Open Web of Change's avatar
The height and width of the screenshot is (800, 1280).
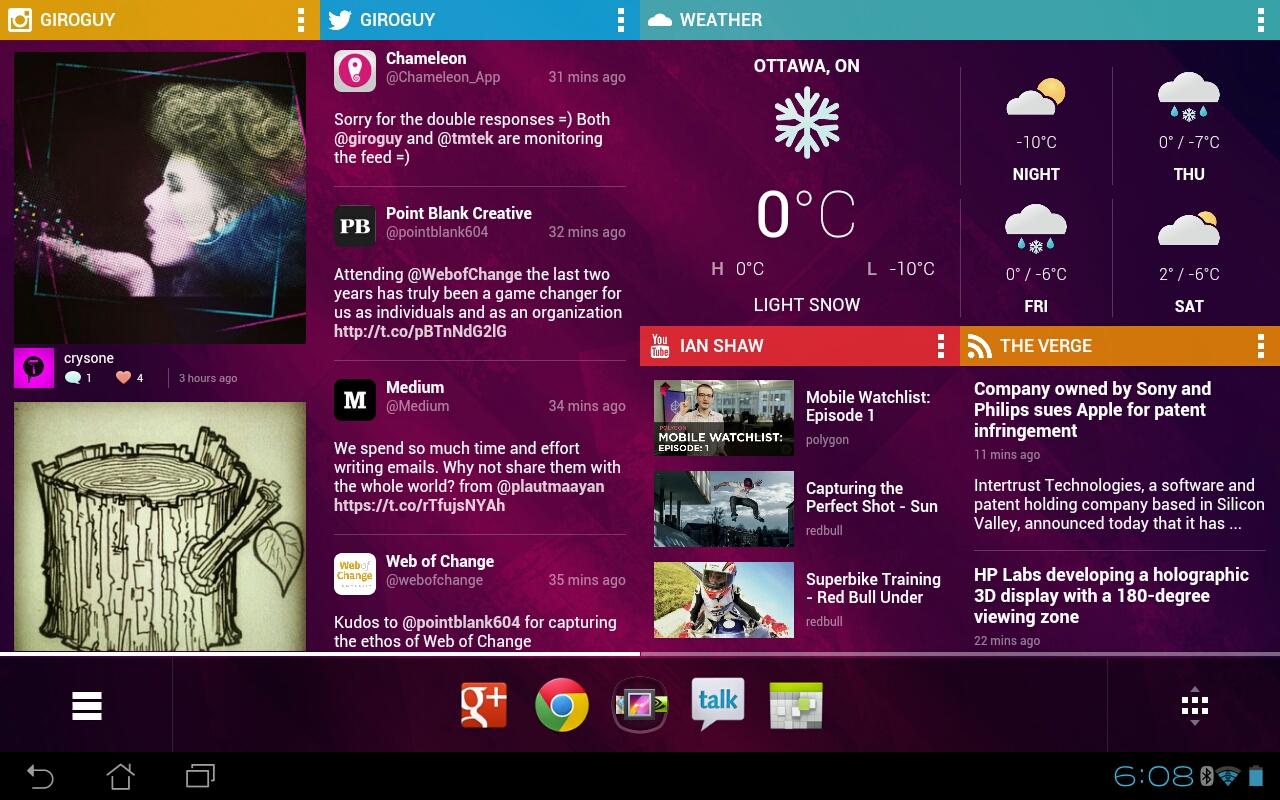point(355,574)
